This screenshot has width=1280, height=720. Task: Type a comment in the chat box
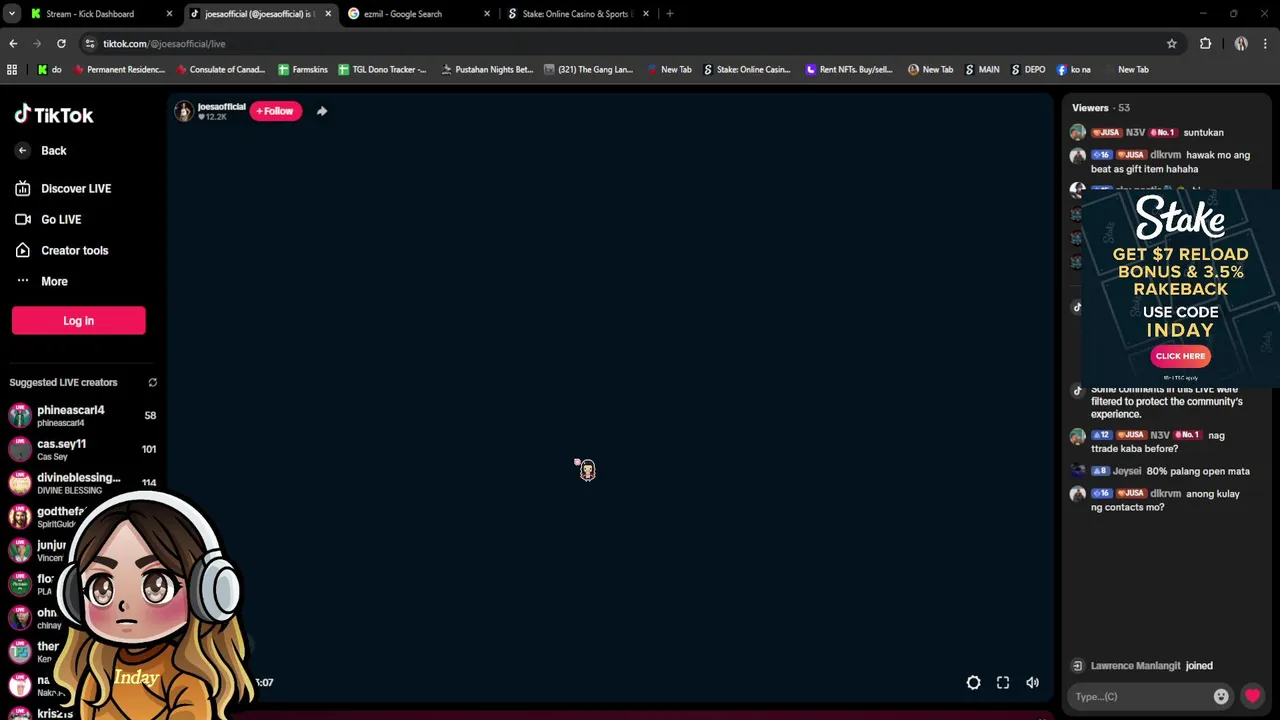coord(1137,696)
